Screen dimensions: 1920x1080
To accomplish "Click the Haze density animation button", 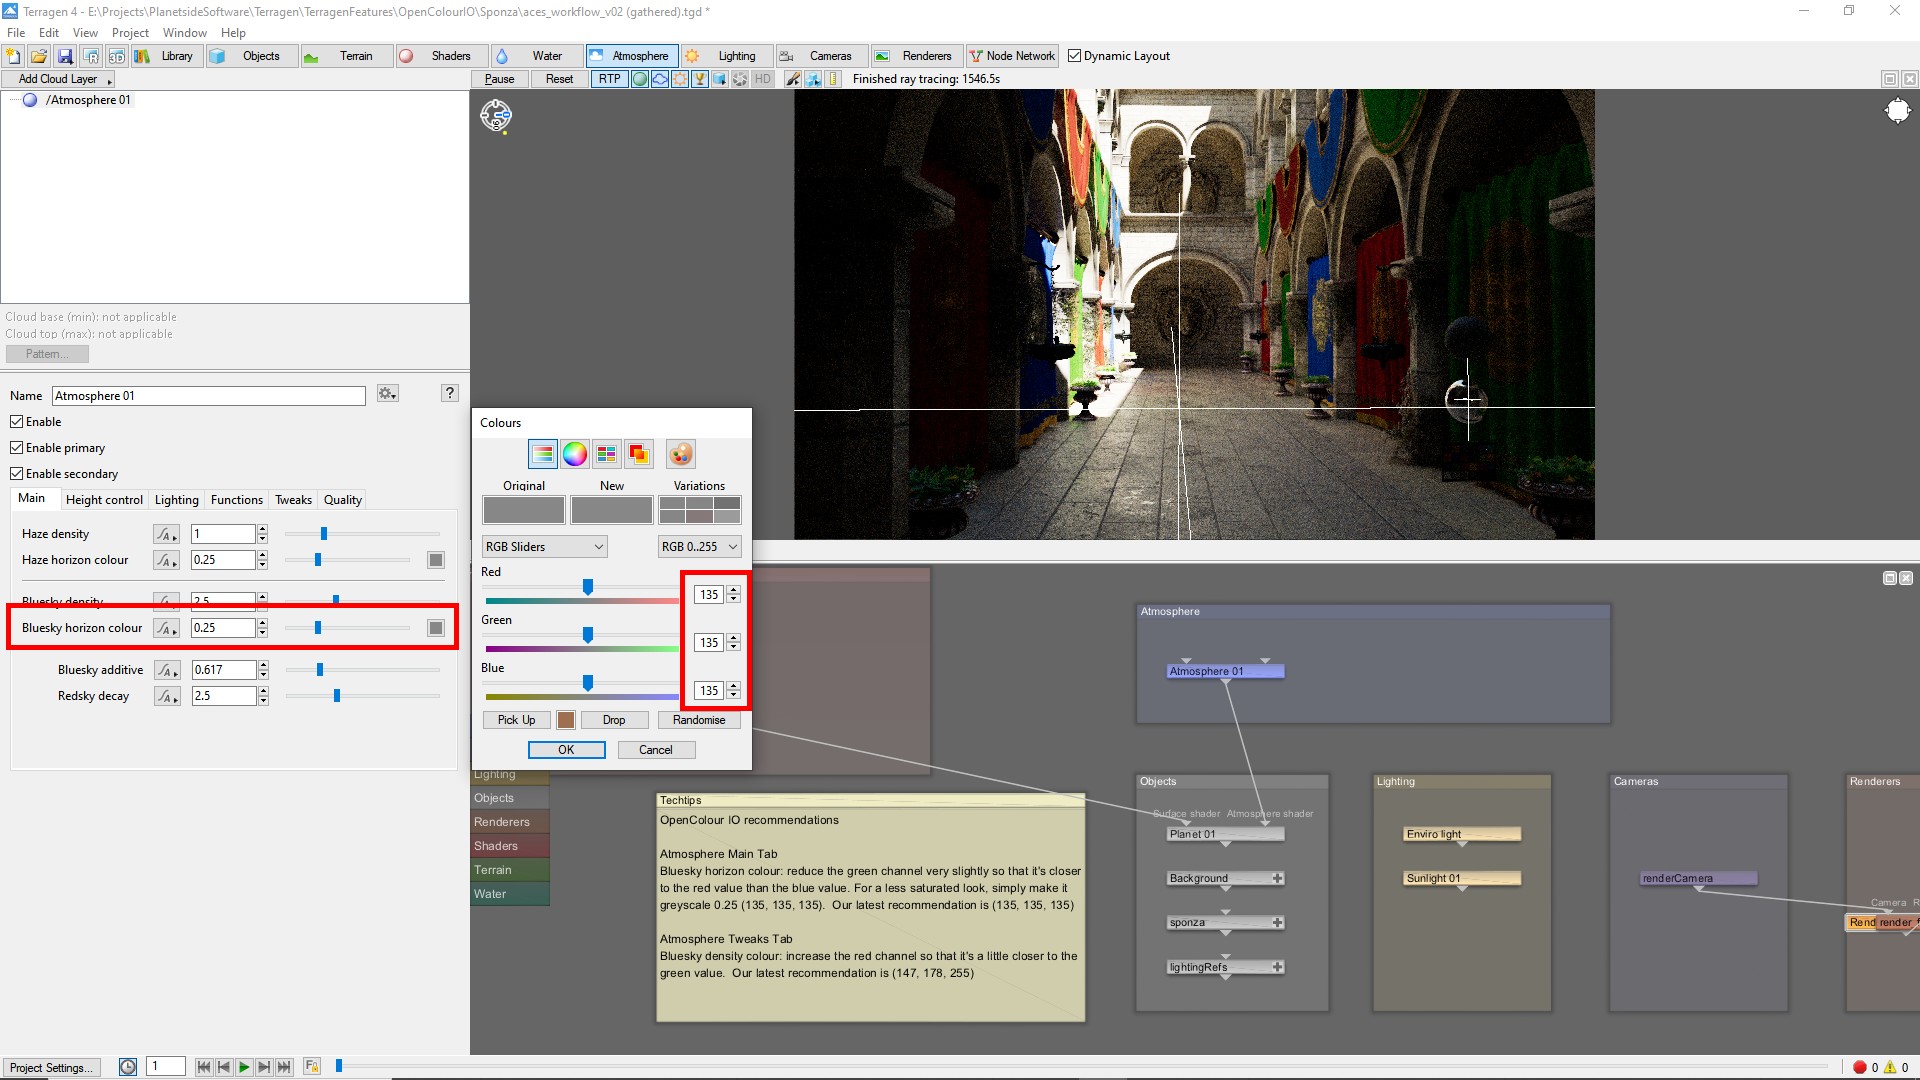I will click(x=166, y=534).
